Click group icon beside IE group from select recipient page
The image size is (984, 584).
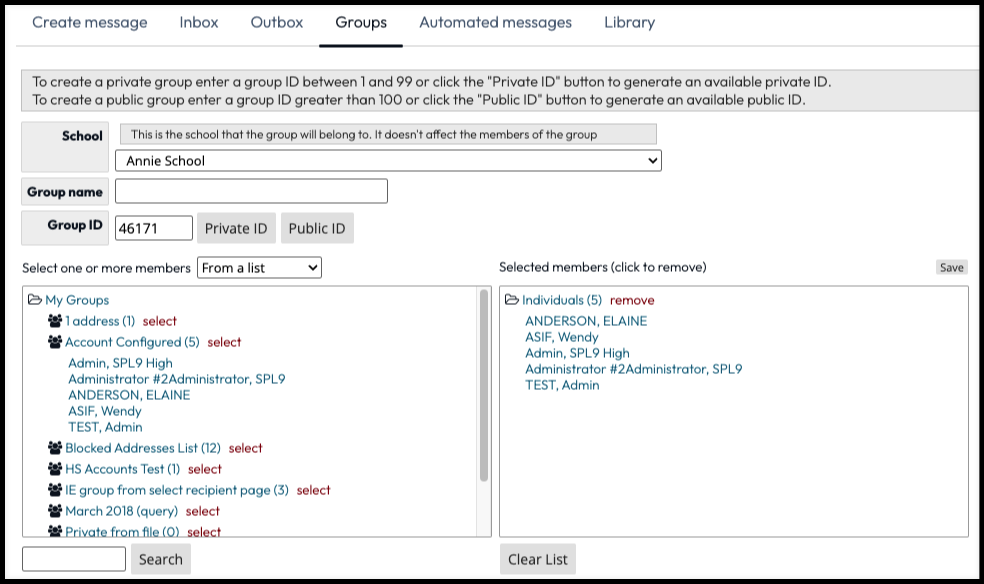[55, 490]
